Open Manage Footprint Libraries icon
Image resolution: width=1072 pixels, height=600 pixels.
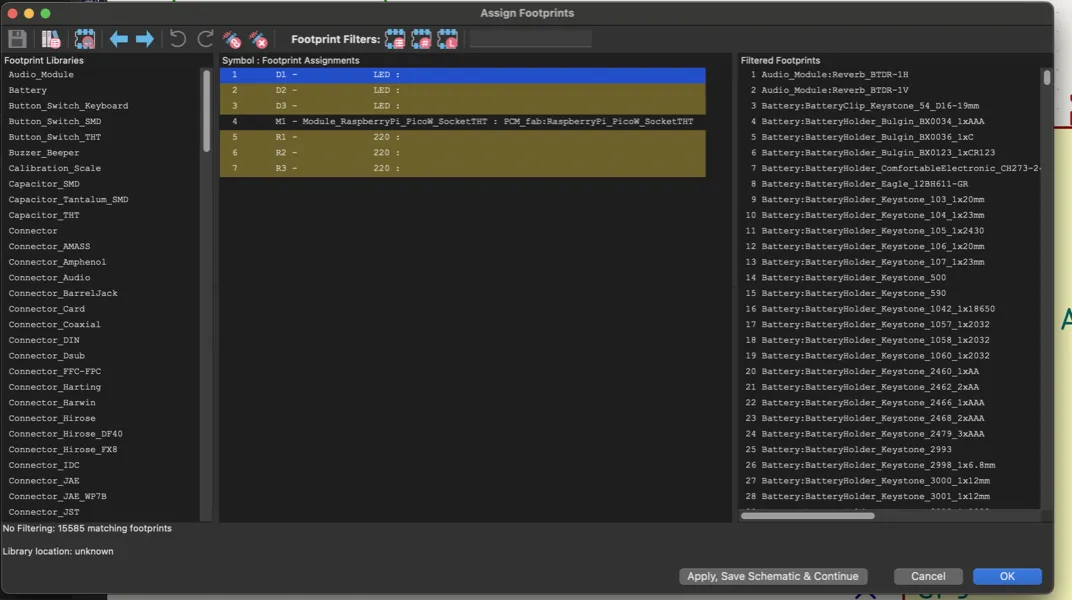[x=51, y=39]
